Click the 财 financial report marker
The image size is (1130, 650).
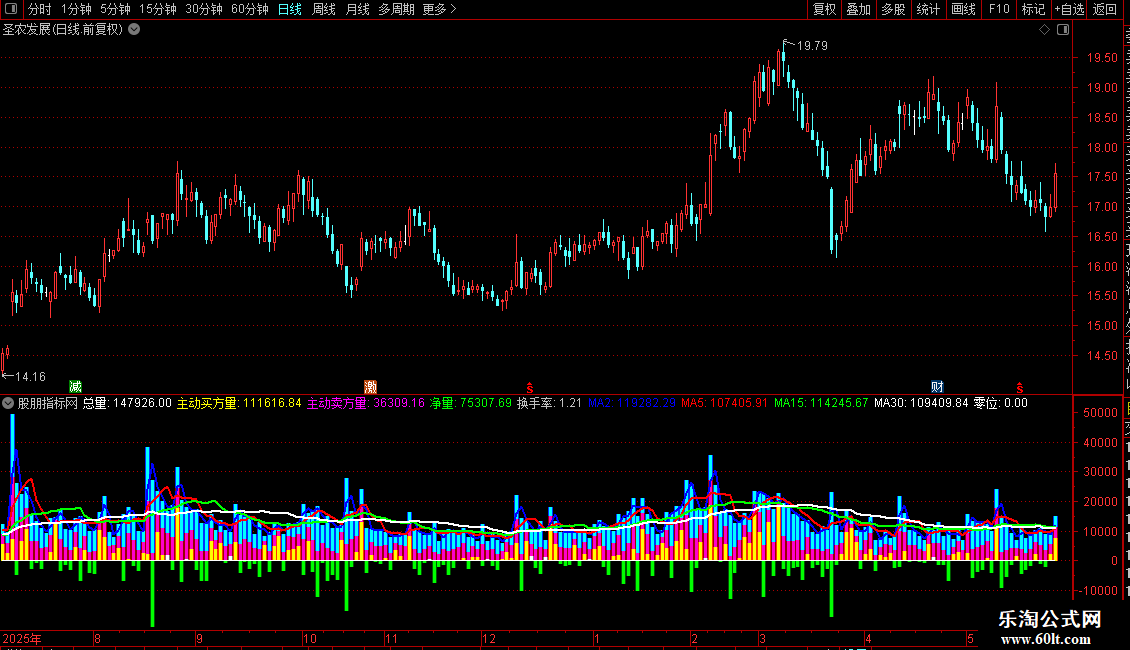pyautogui.click(x=937, y=387)
